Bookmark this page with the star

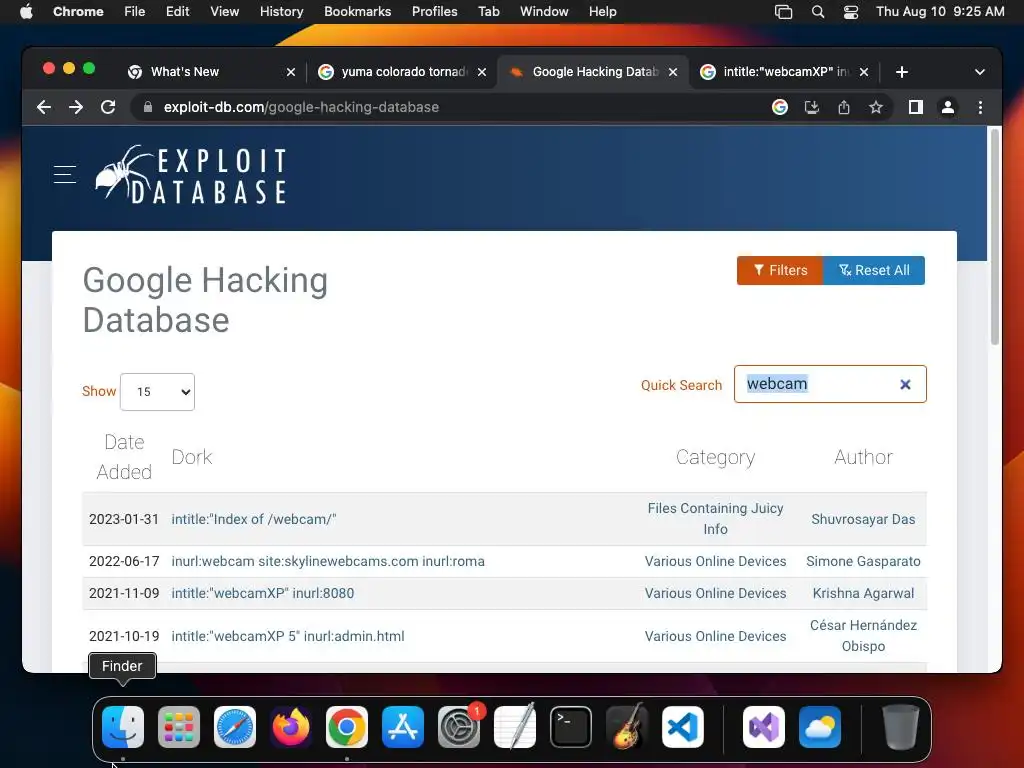pyautogui.click(x=876, y=107)
